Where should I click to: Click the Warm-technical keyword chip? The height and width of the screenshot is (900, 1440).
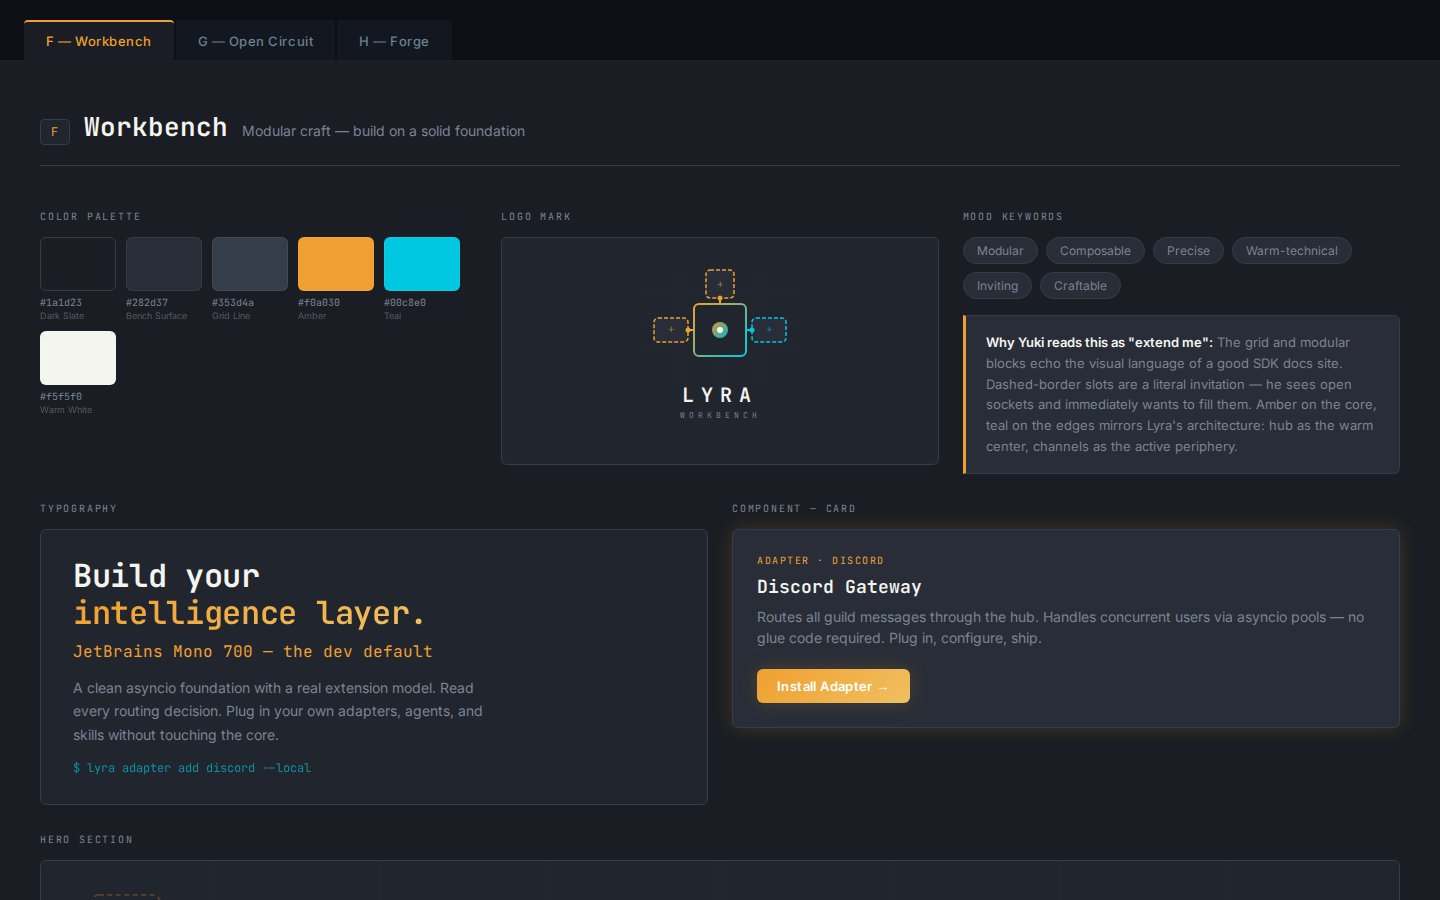click(x=1291, y=251)
